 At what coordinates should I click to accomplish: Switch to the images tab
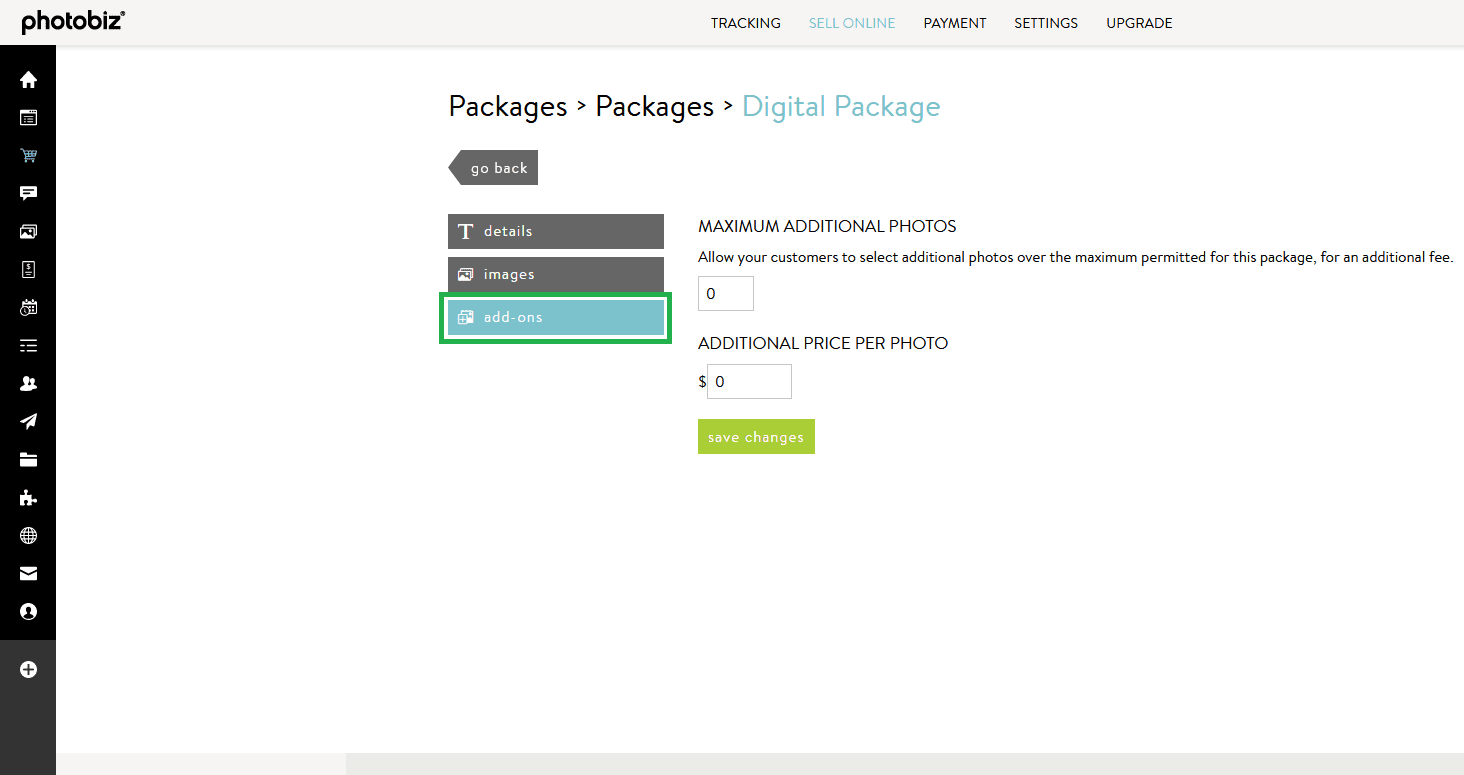pos(555,273)
